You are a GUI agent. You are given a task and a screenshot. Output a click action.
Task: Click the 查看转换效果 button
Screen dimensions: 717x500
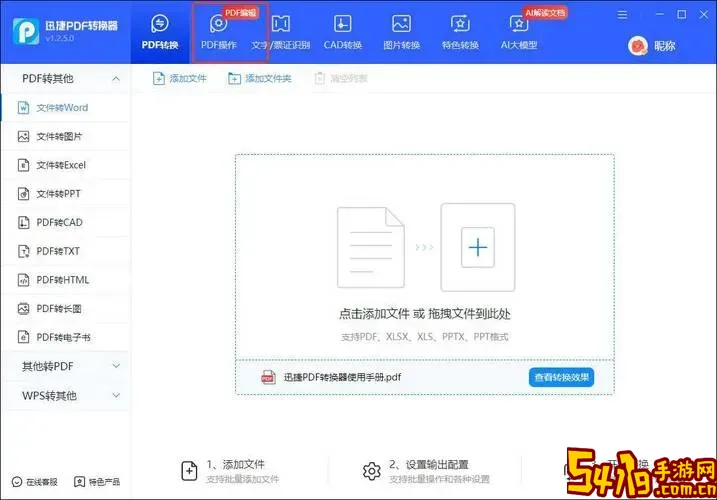tap(562, 377)
